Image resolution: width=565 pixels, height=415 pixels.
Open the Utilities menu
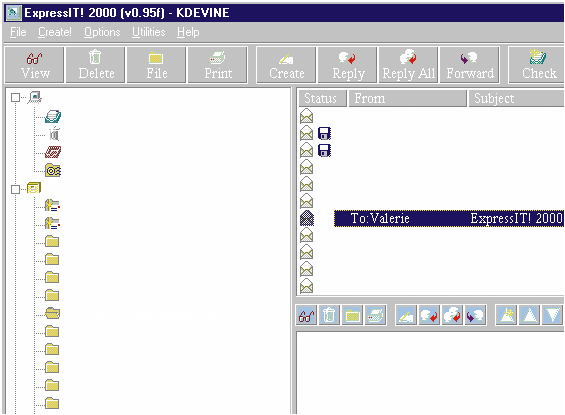coord(148,32)
